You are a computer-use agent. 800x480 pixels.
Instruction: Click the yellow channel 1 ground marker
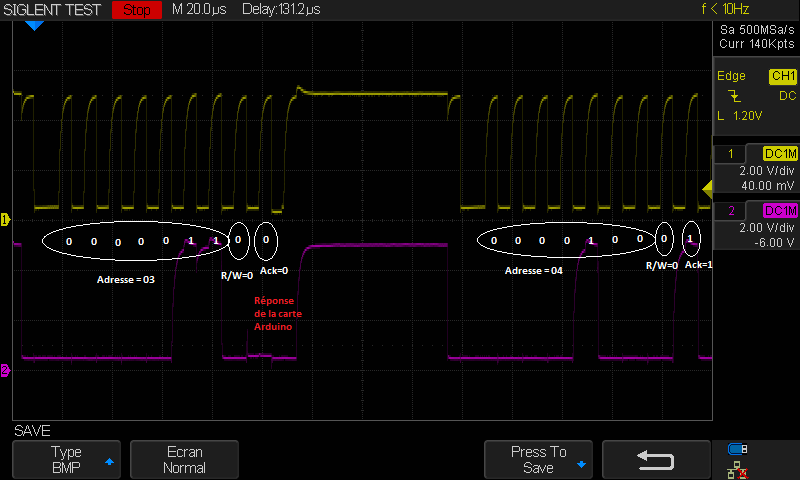(x=5, y=219)
